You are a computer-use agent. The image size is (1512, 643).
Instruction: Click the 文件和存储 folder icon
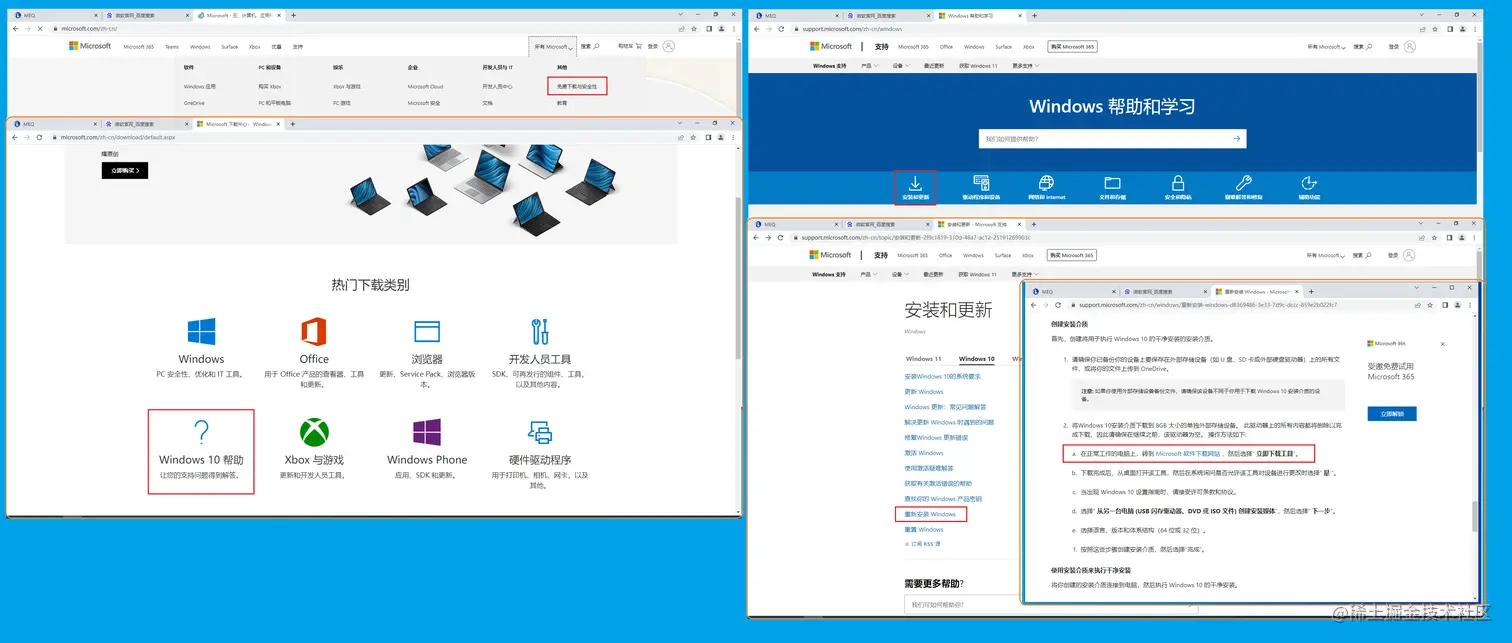[1111, 185]
